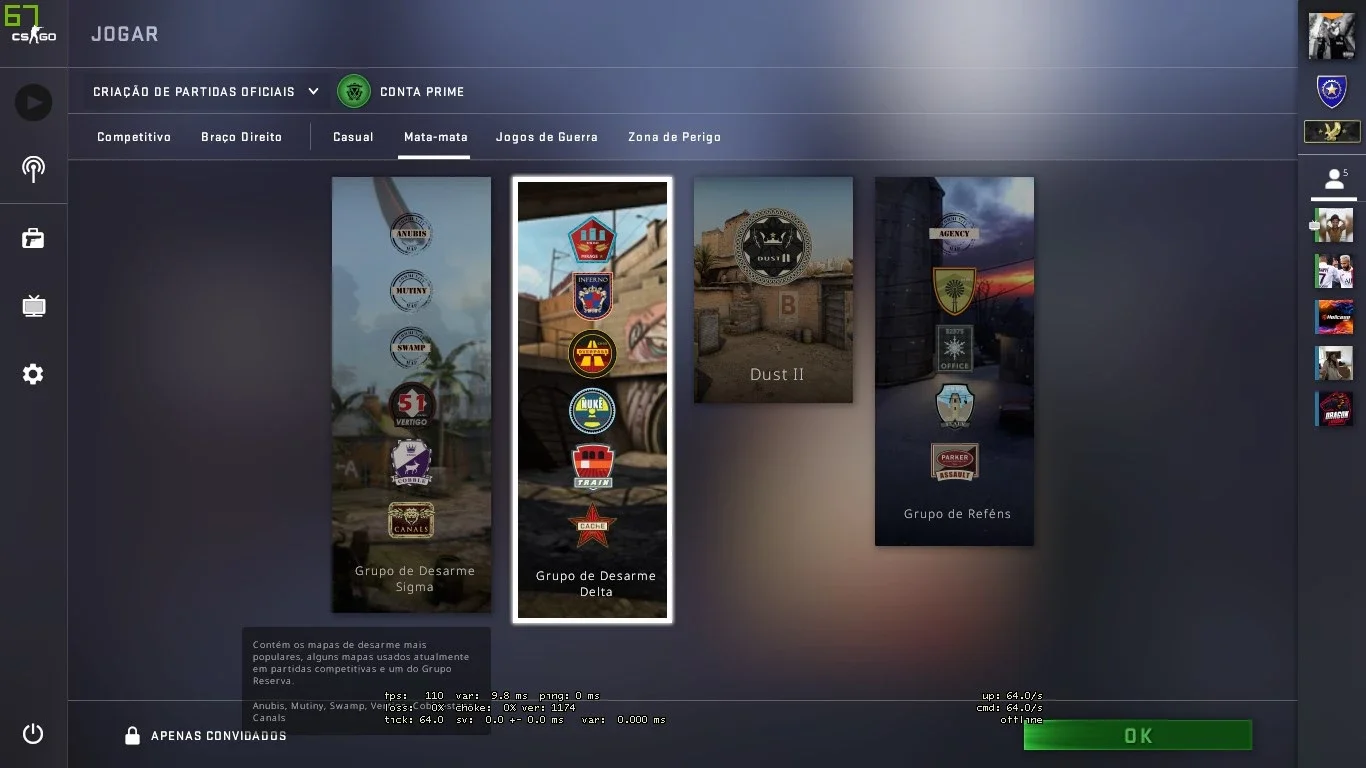
Task: Click the Office map badge
Action: click(x=955, y=348)
